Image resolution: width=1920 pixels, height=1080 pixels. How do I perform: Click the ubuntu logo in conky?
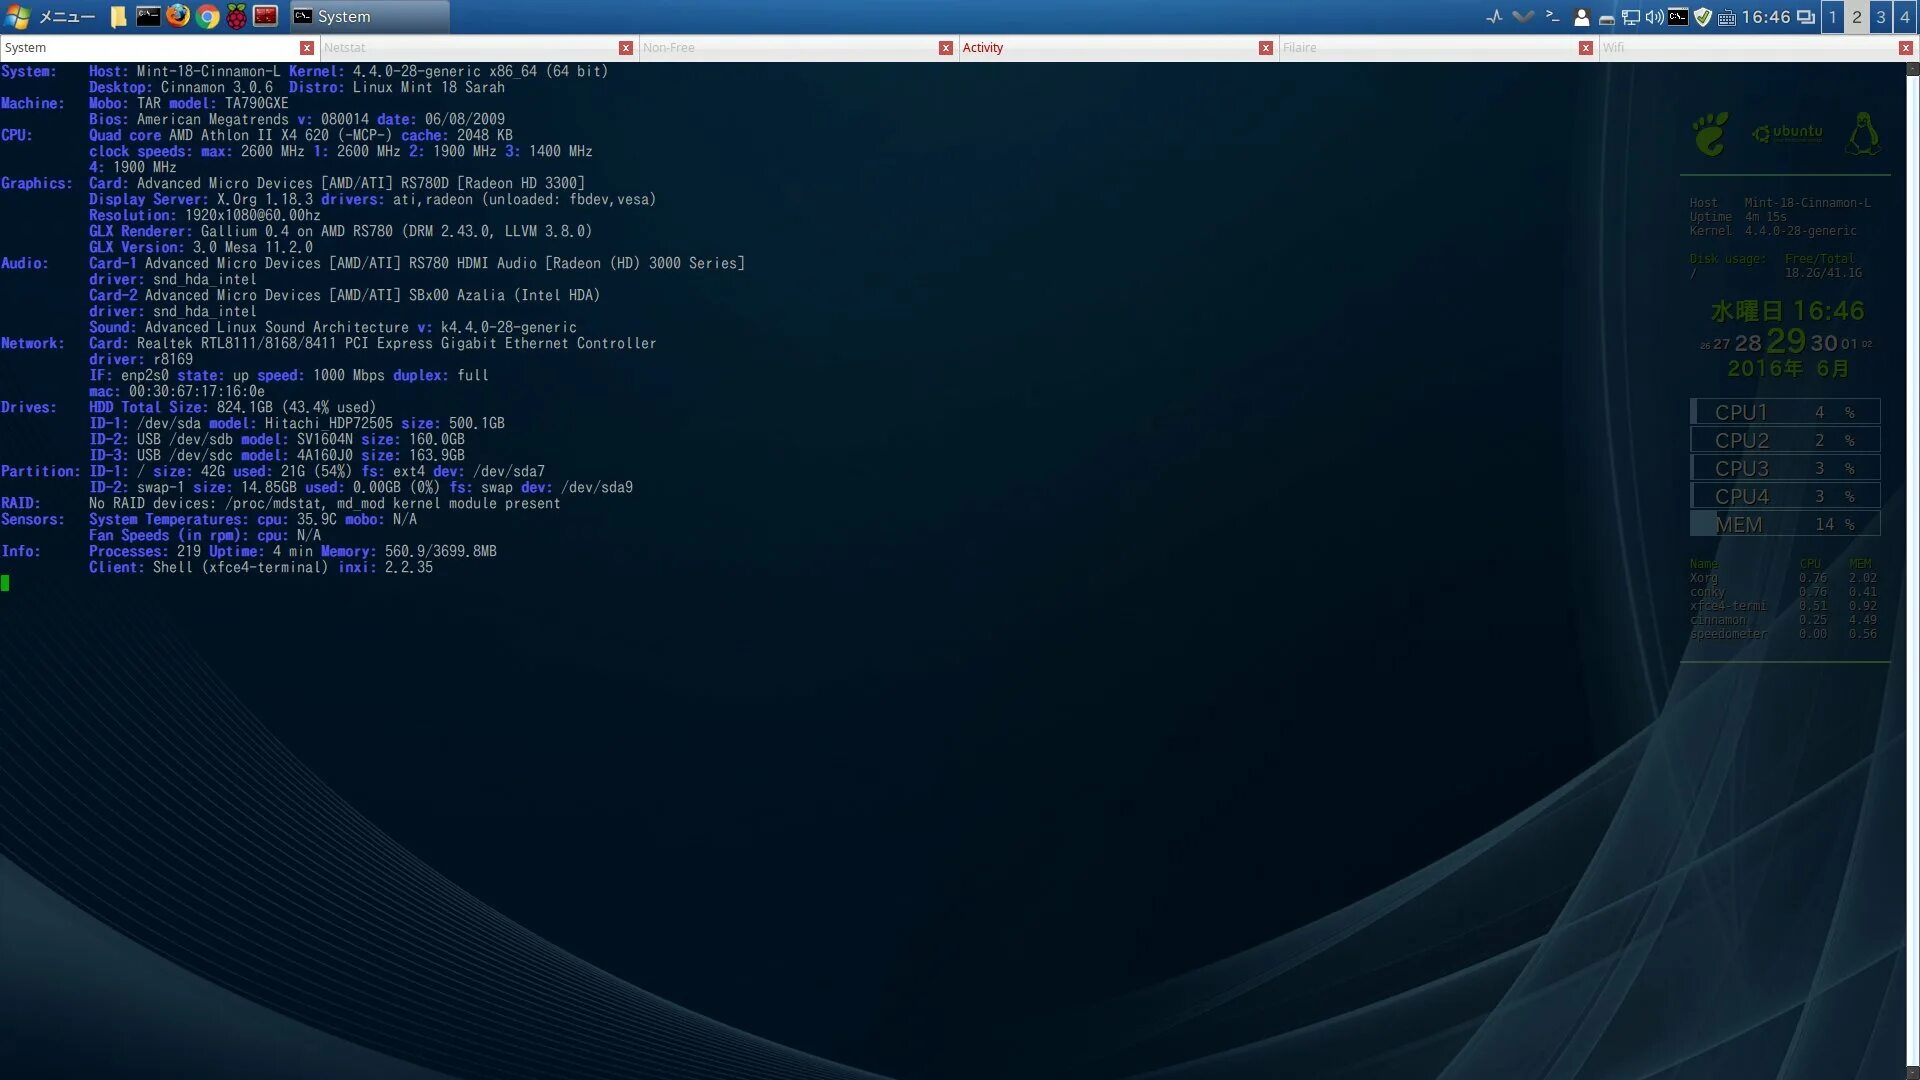point(1787,133)
